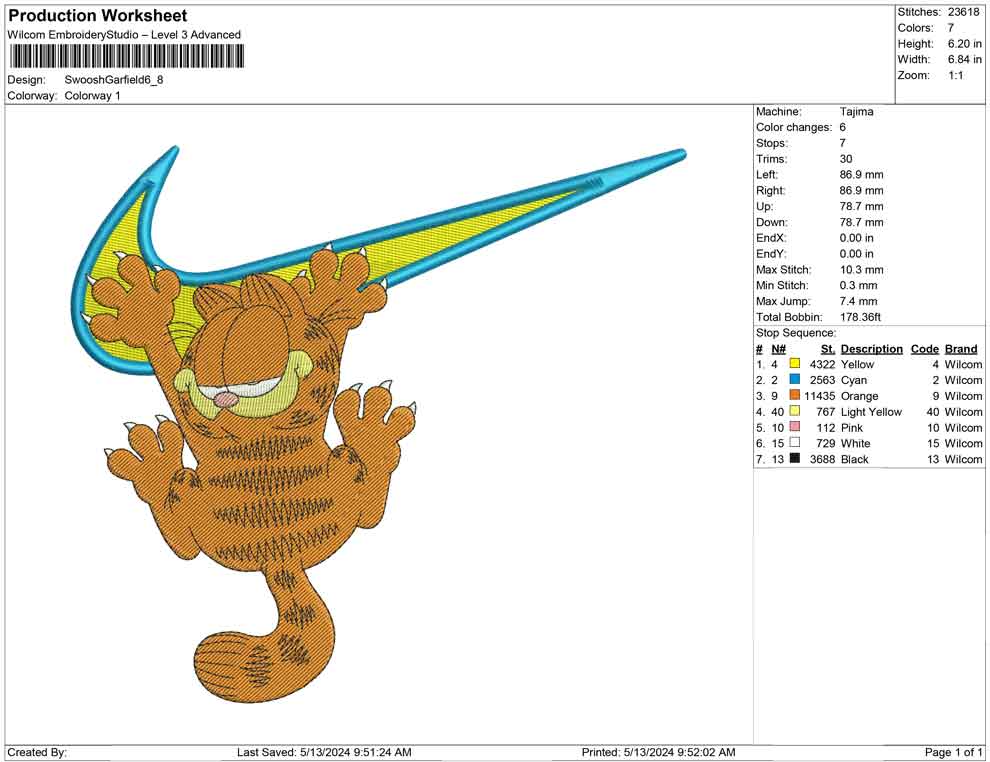
Task: Select the Colorway 1 text
Action: [x=92, y=96]
